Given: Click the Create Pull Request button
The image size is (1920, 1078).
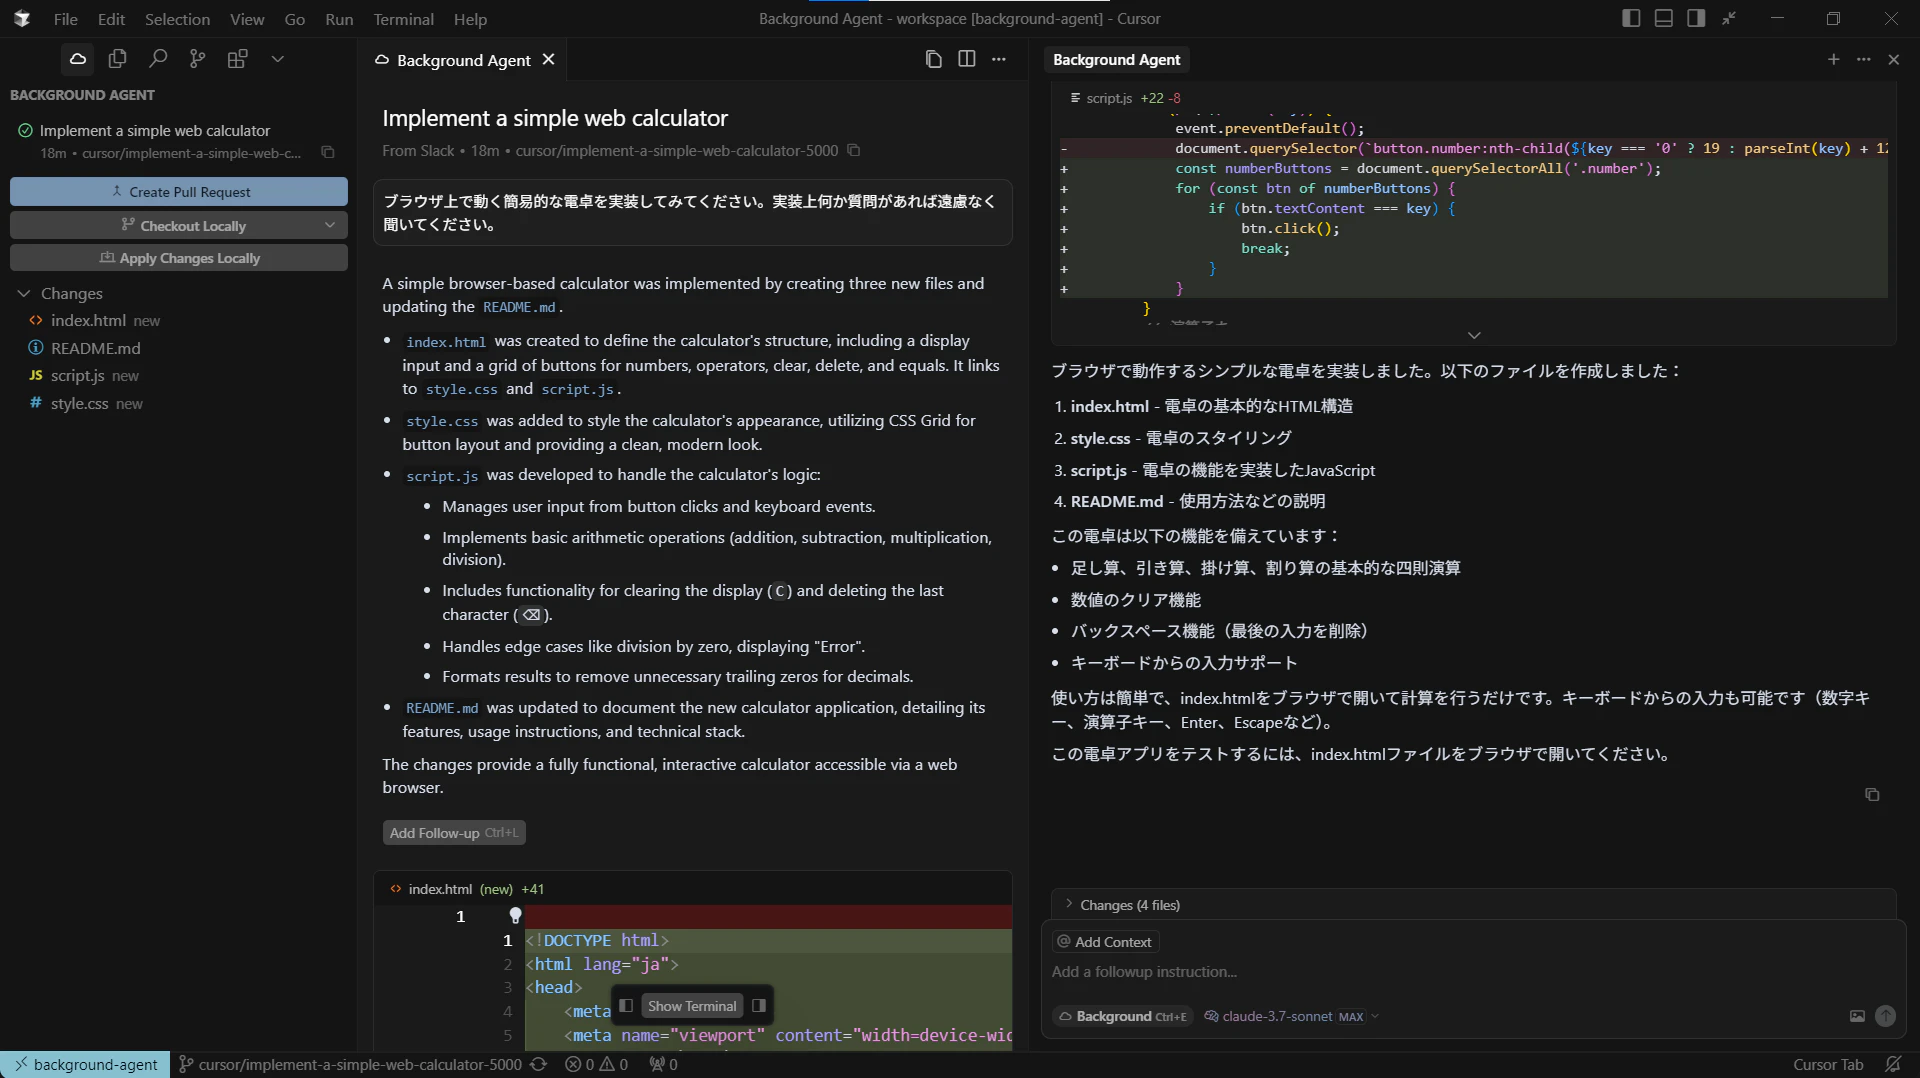Looking at the screenshot, I should [x=178, y=191].
